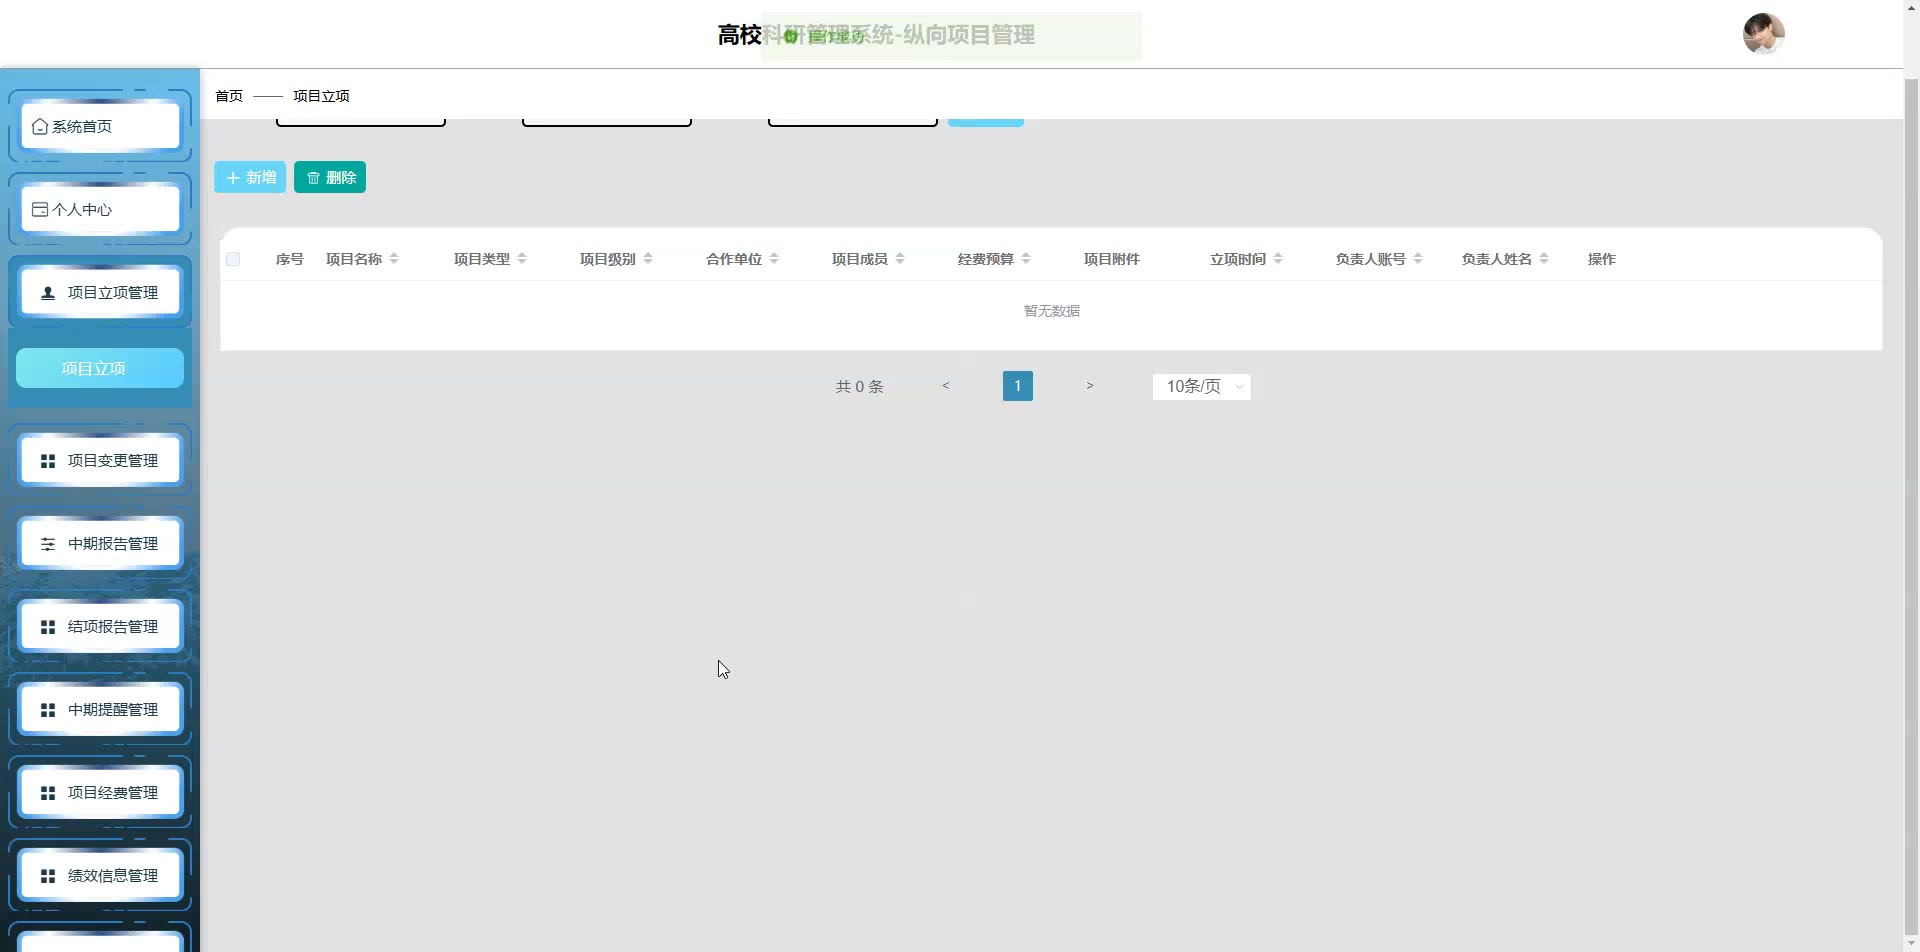Sort the table by 项目类型 caret icon
This screenshot has height=952, width=1920.
pyautogui.click(x=522, y=259)
